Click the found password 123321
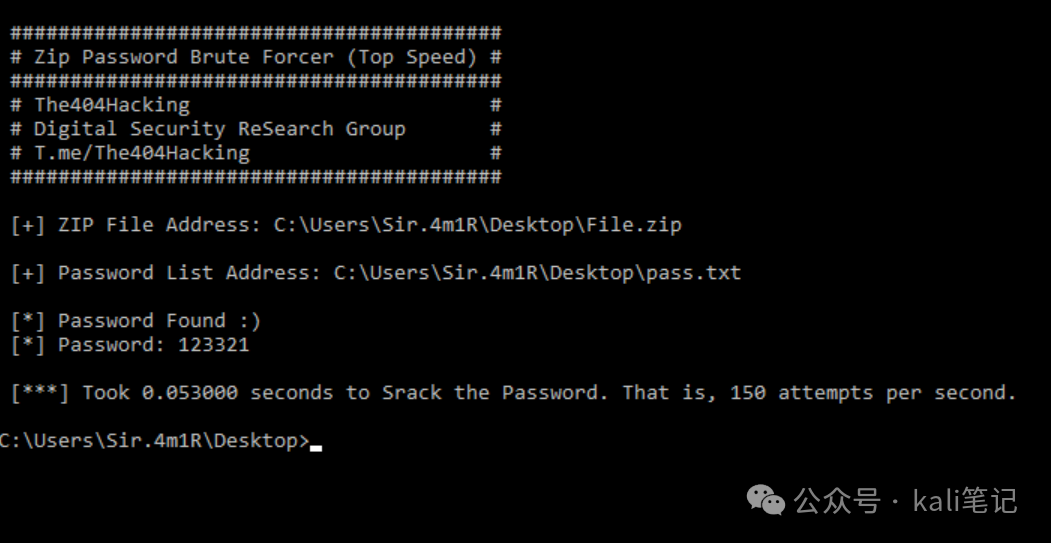 point(213,345)
